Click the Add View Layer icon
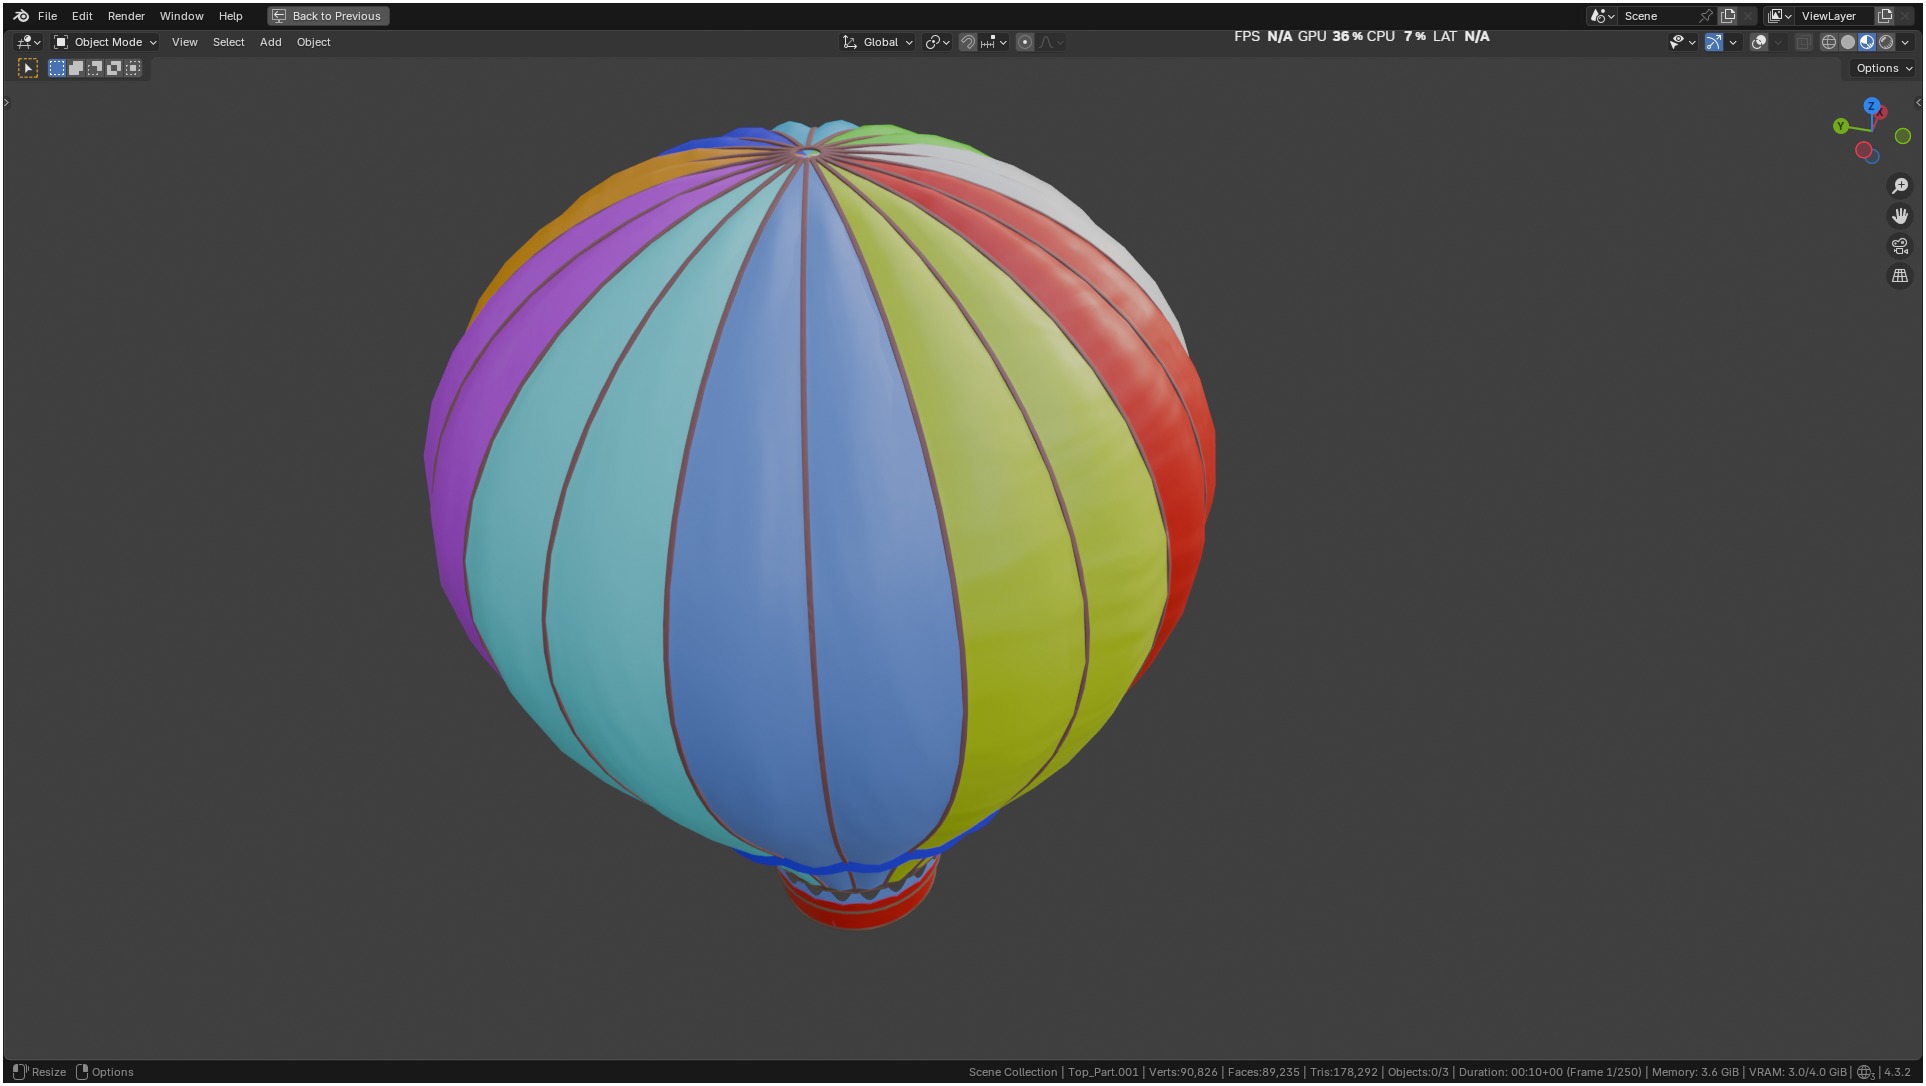 tap(1885, 16)
